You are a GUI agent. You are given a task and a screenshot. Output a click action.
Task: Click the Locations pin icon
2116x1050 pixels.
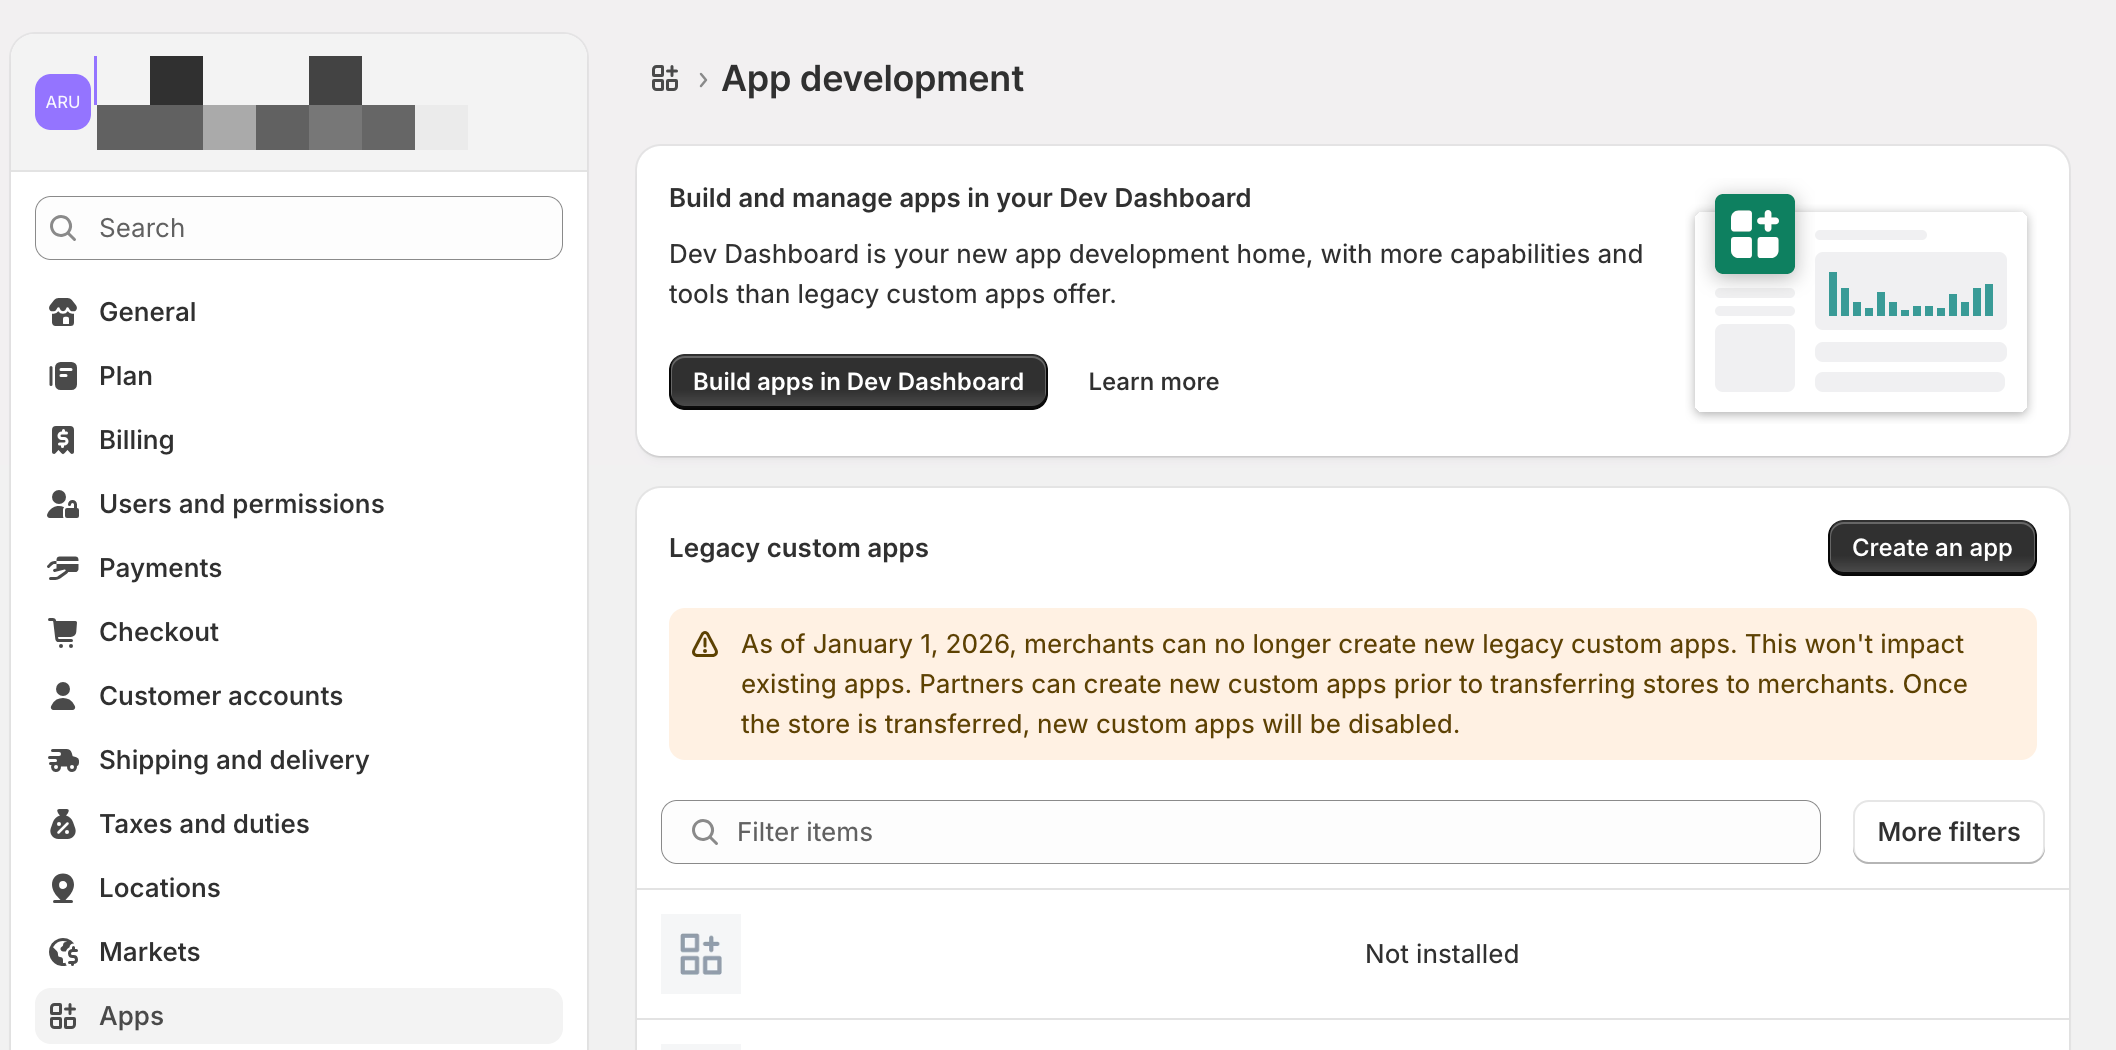click(x=63, y=888)
